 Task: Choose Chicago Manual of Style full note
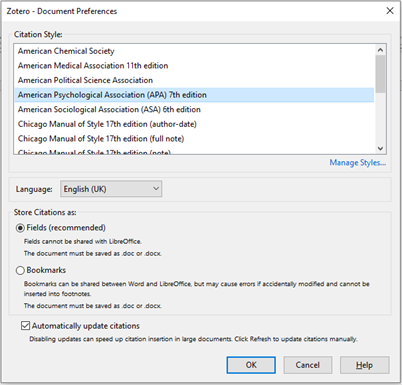(194, 139)
